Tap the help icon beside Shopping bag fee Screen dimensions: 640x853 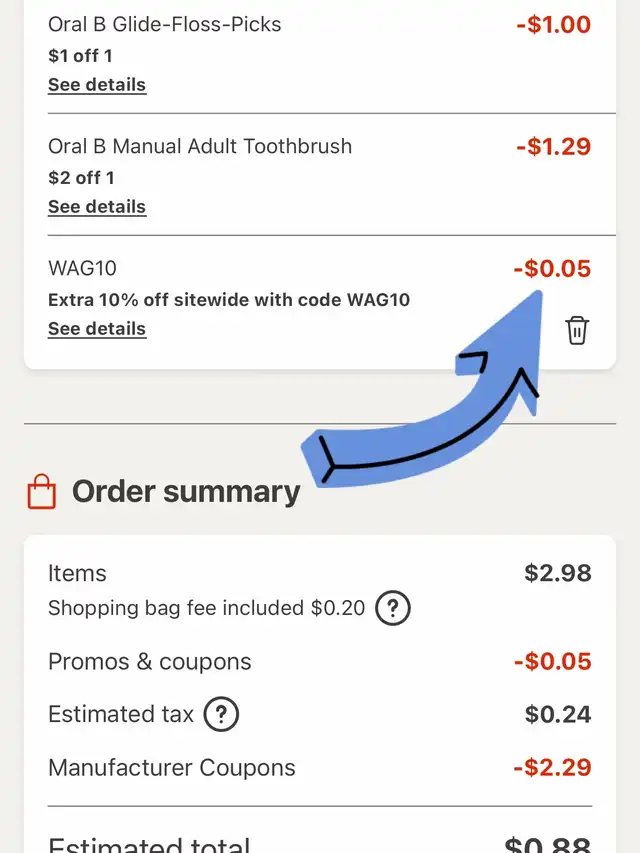[393, 608]
